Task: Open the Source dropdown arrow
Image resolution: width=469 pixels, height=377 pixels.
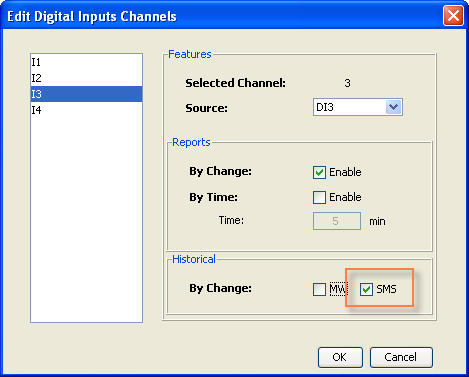Action: (x=394, y=107)
